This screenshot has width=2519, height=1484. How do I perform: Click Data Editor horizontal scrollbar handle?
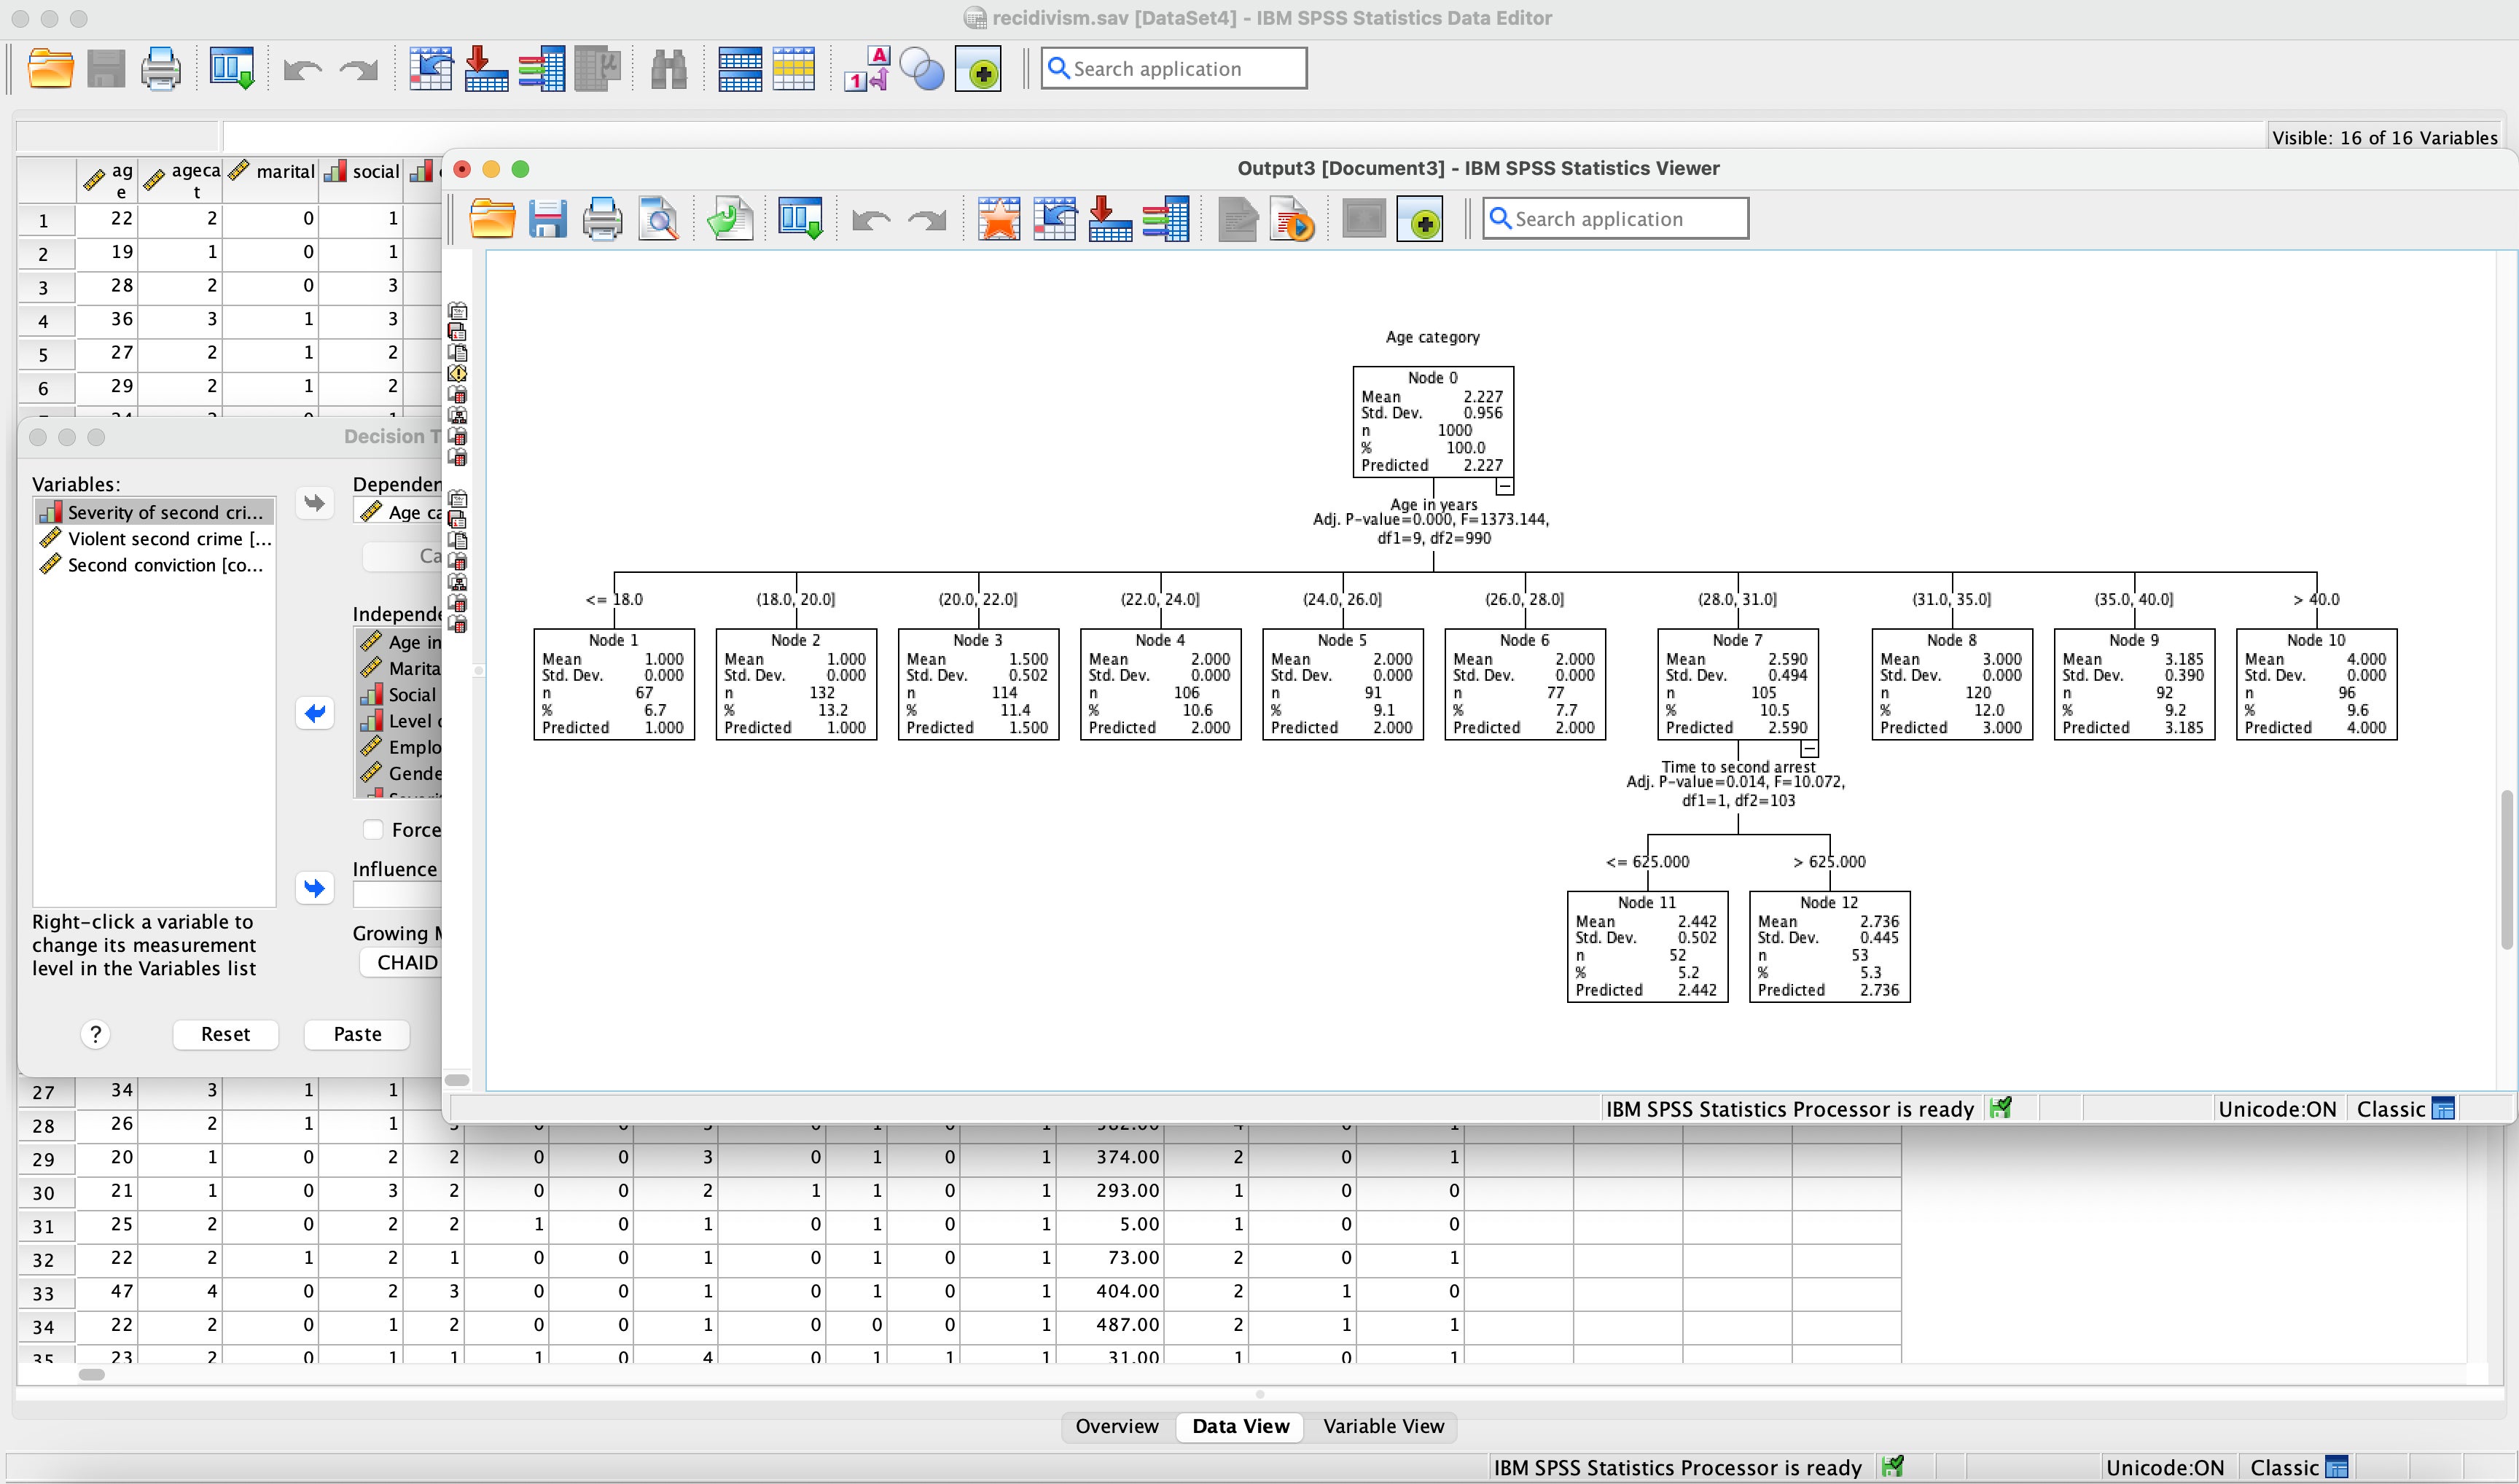coord(91,1374)
